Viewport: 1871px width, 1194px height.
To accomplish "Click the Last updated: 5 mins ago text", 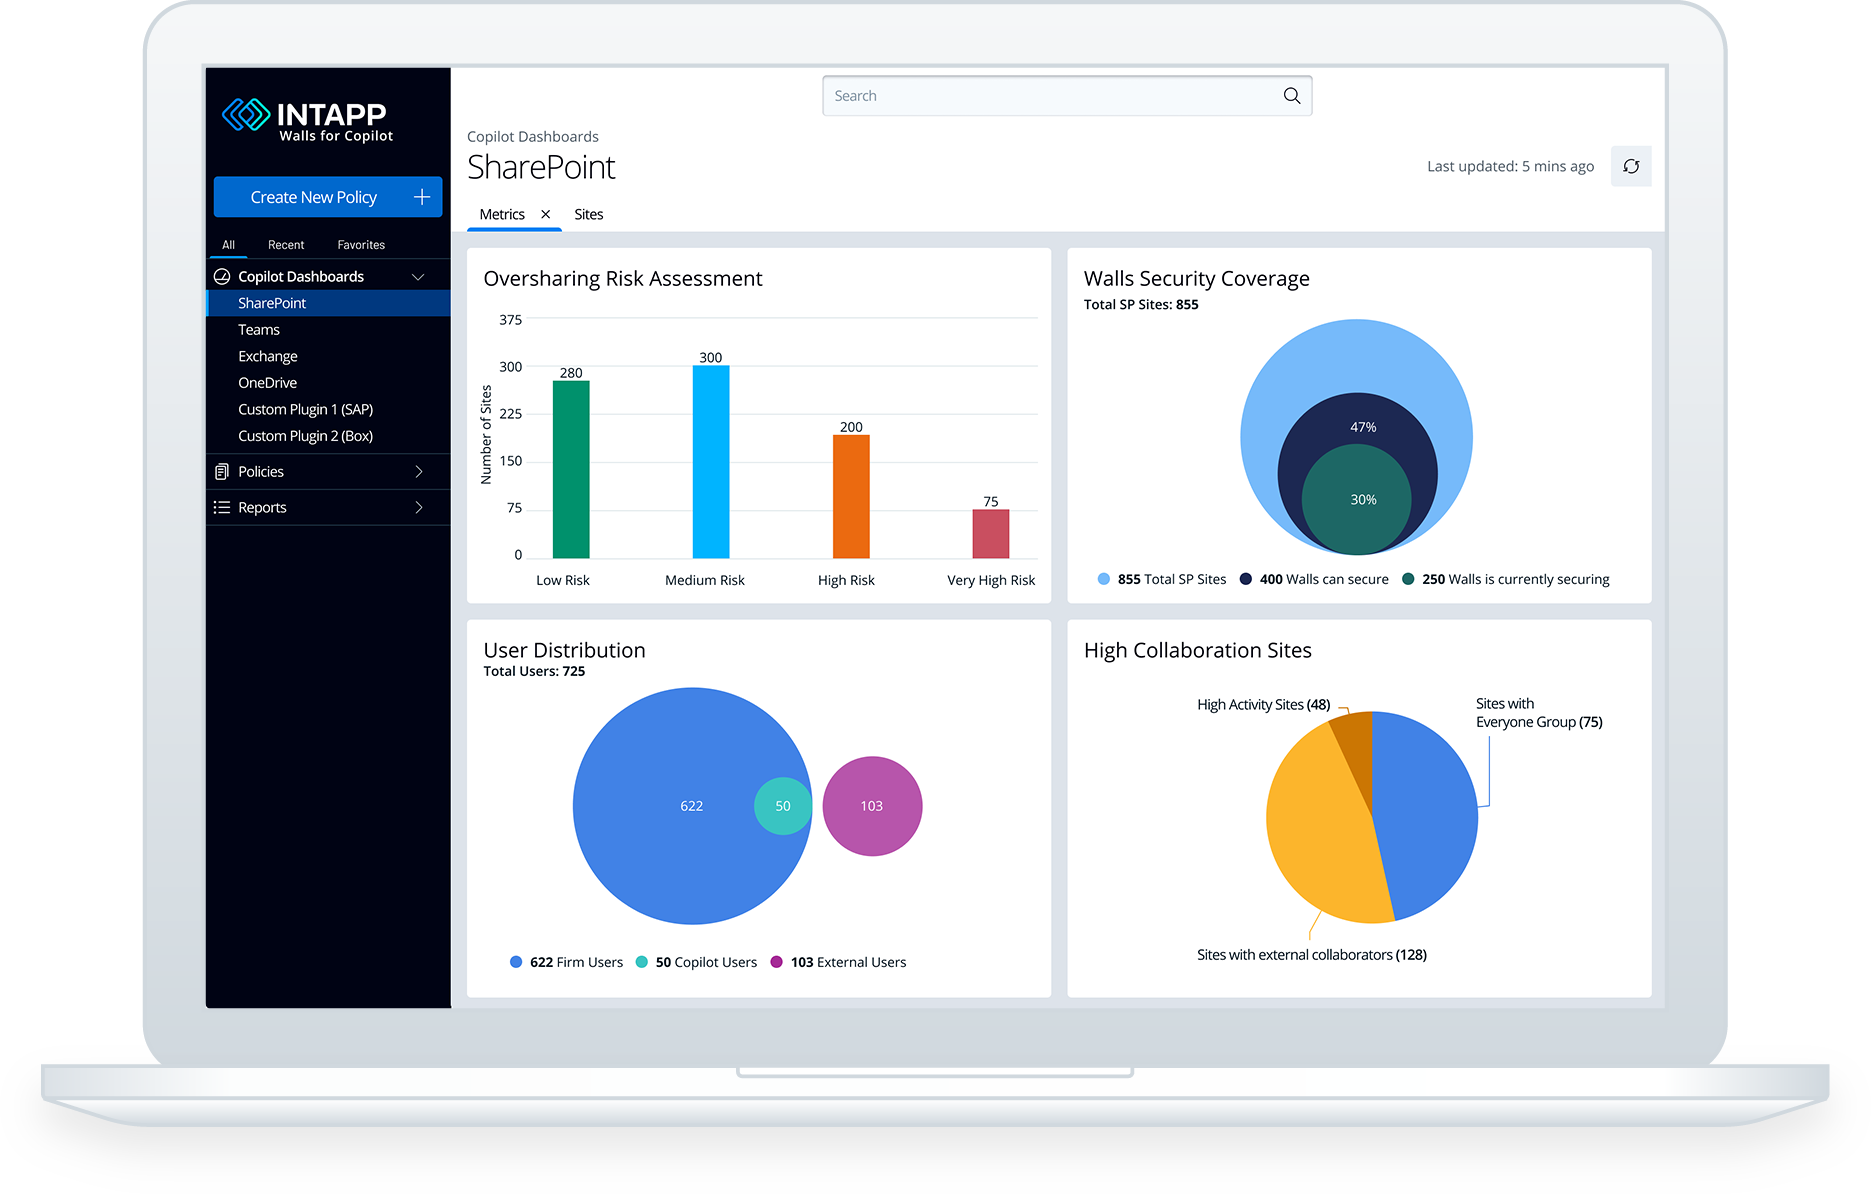I will (1510, 166).
